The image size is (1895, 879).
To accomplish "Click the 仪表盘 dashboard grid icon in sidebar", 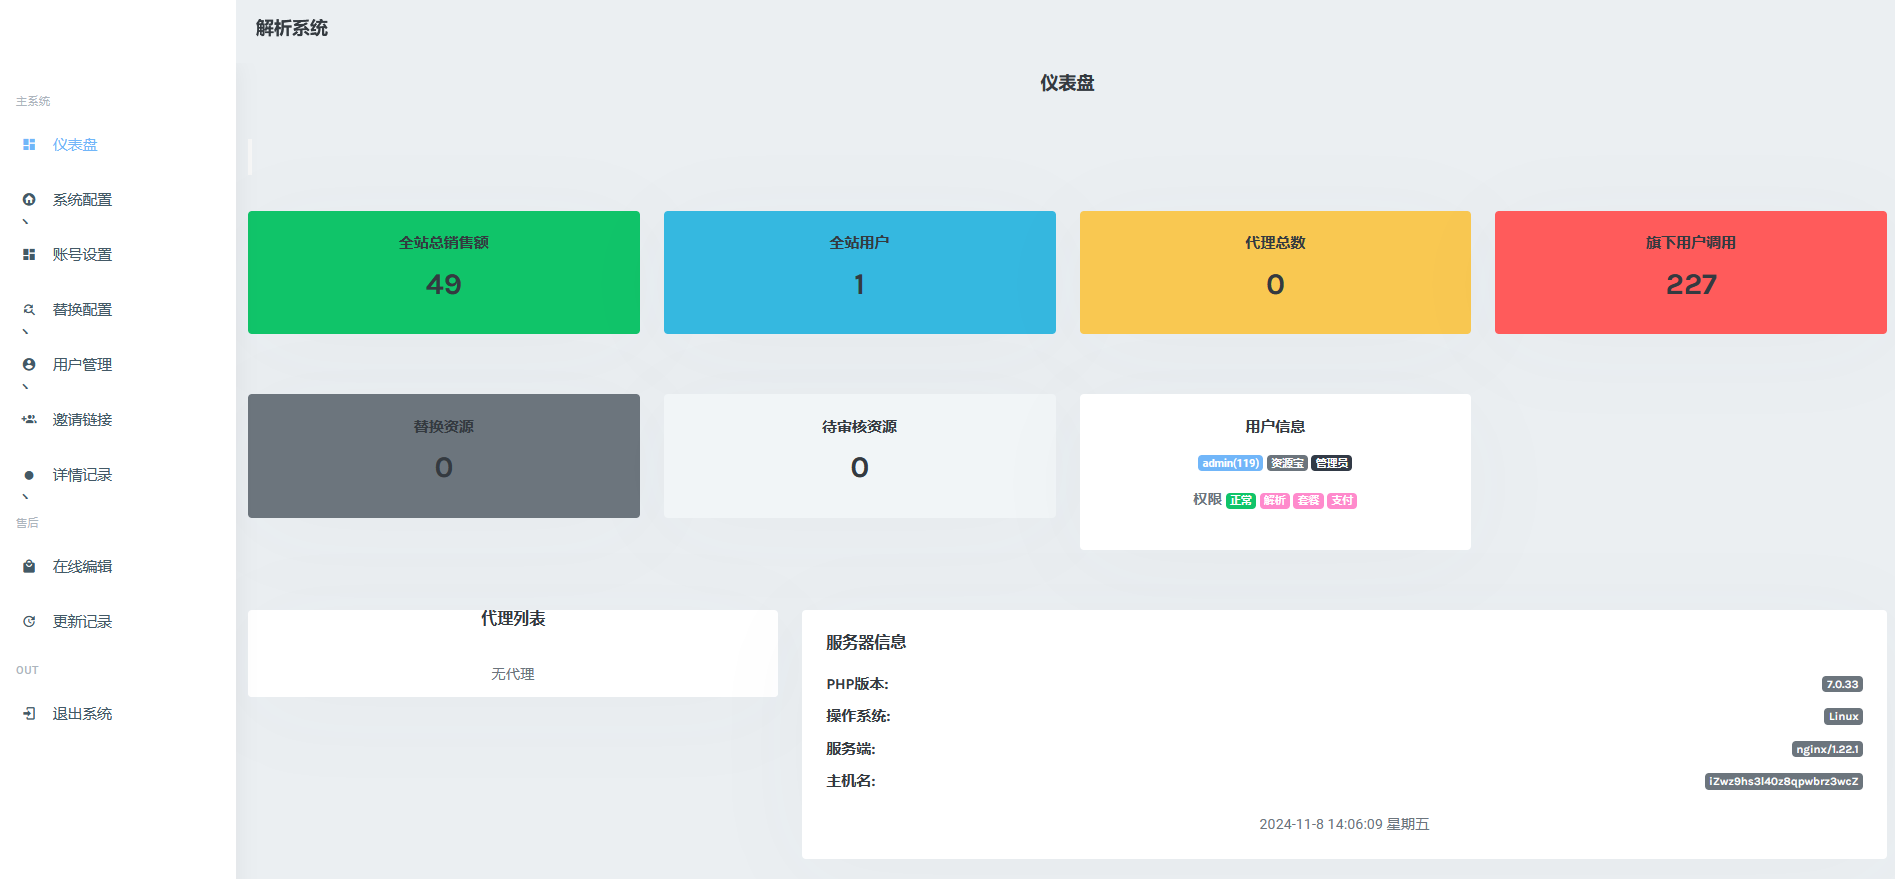I will point(29,145).
